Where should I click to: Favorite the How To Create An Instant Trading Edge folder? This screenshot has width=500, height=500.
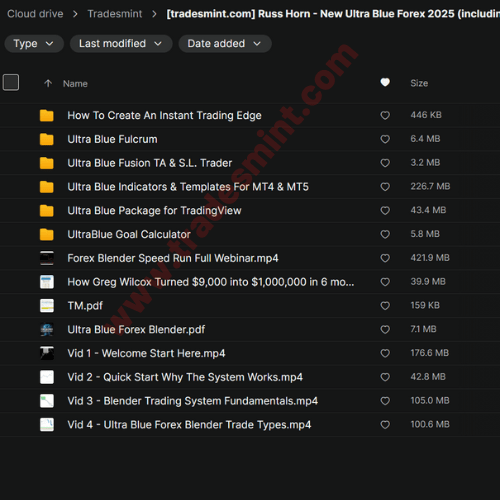[x=385, y=115]
